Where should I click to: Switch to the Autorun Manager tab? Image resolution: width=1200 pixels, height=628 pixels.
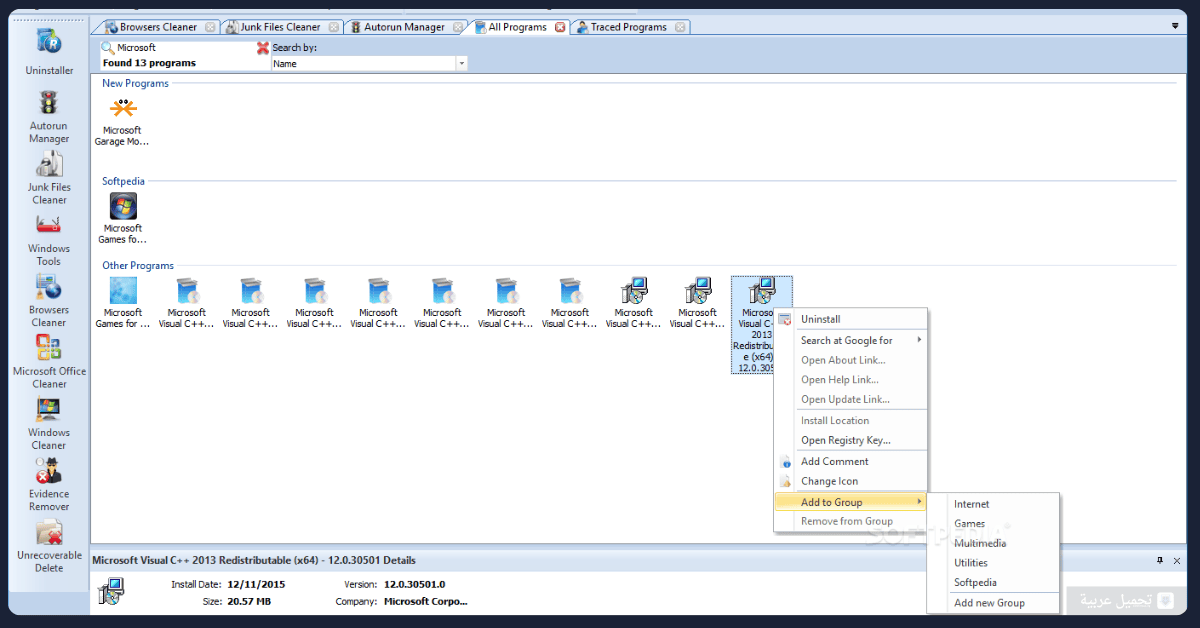point(404,27)
